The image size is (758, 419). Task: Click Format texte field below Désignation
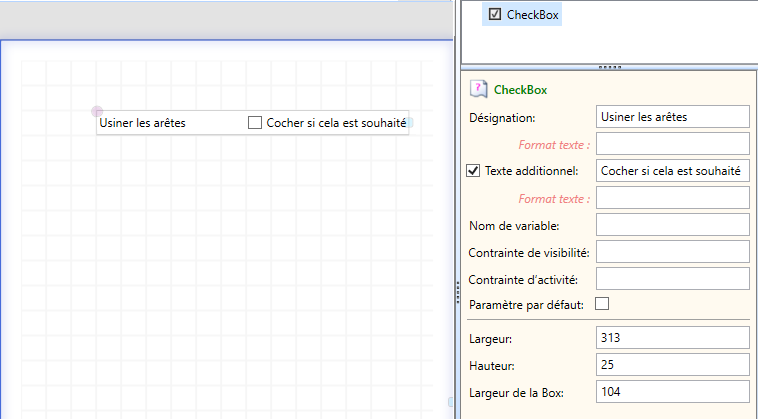[672, 144]
